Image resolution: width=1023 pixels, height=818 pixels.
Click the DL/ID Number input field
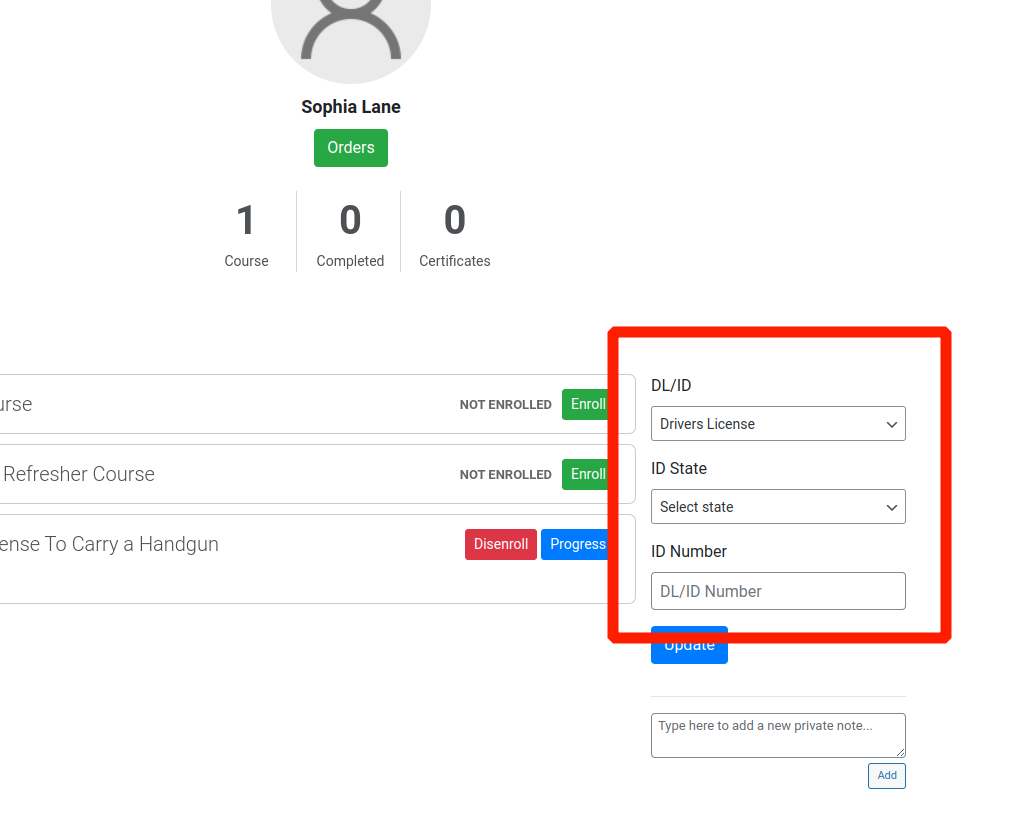pyautogui.click(x=778, y=591)
